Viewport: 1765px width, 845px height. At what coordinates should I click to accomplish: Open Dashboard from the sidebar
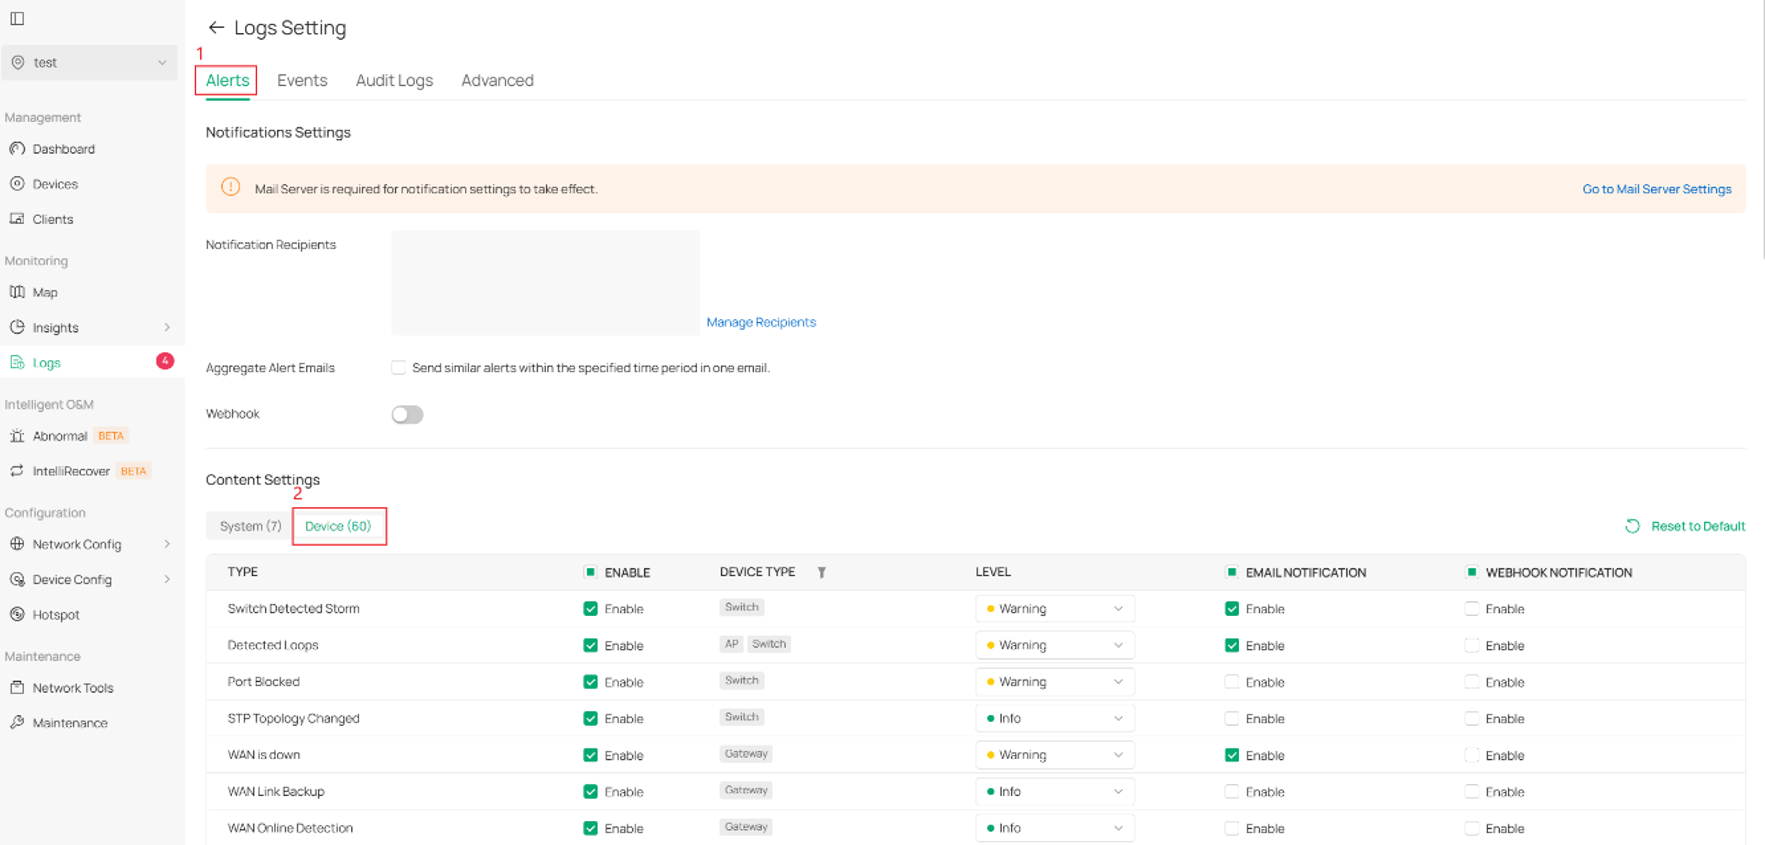[x=63, y=149]
